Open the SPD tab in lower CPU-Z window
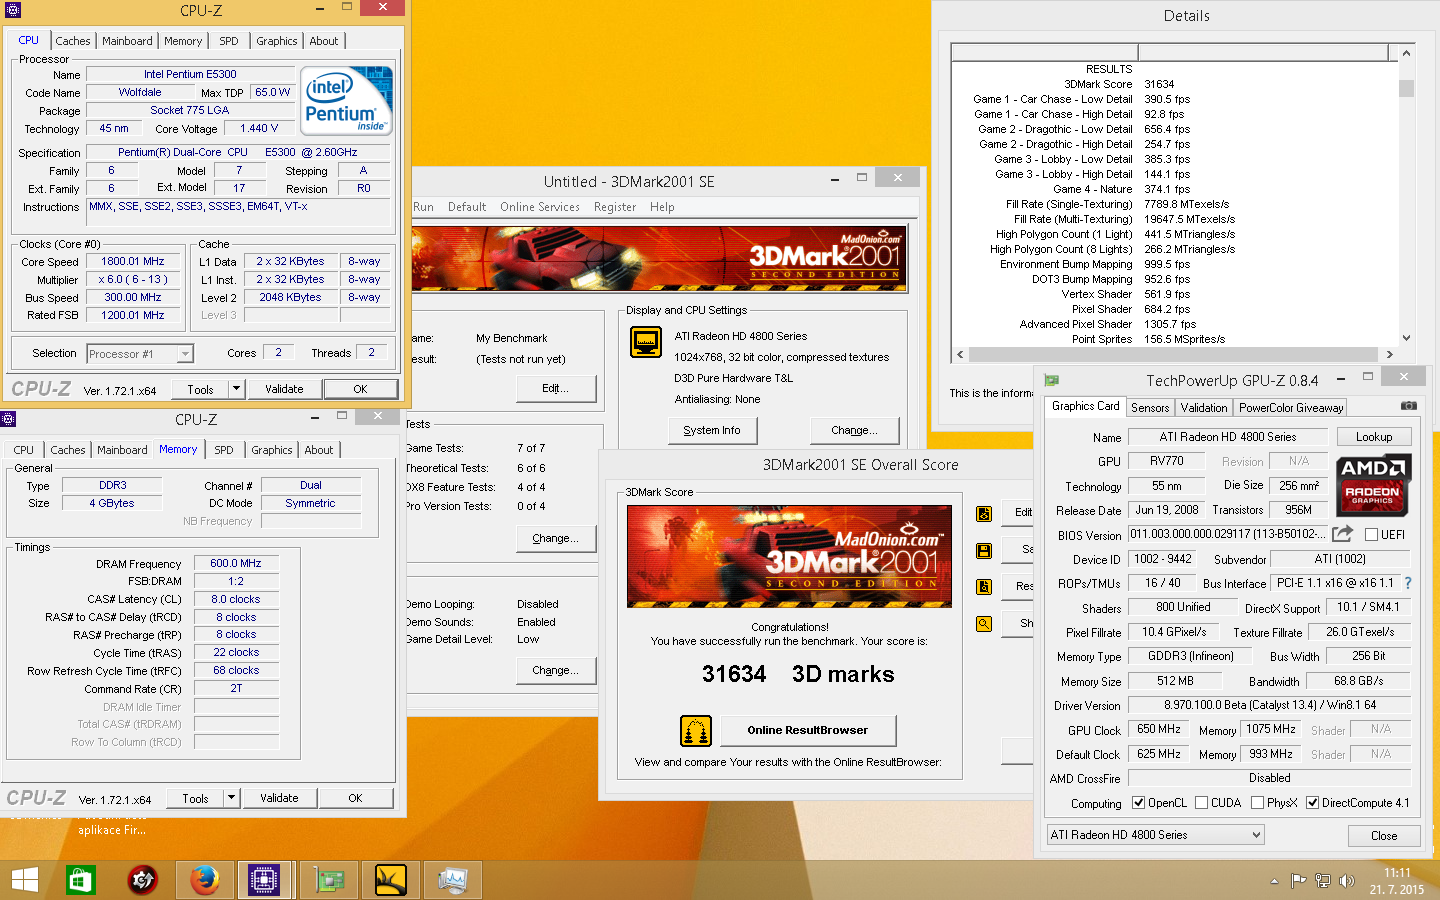The height and width of the screenshot is (900, 1440). [x=224, y=450]
